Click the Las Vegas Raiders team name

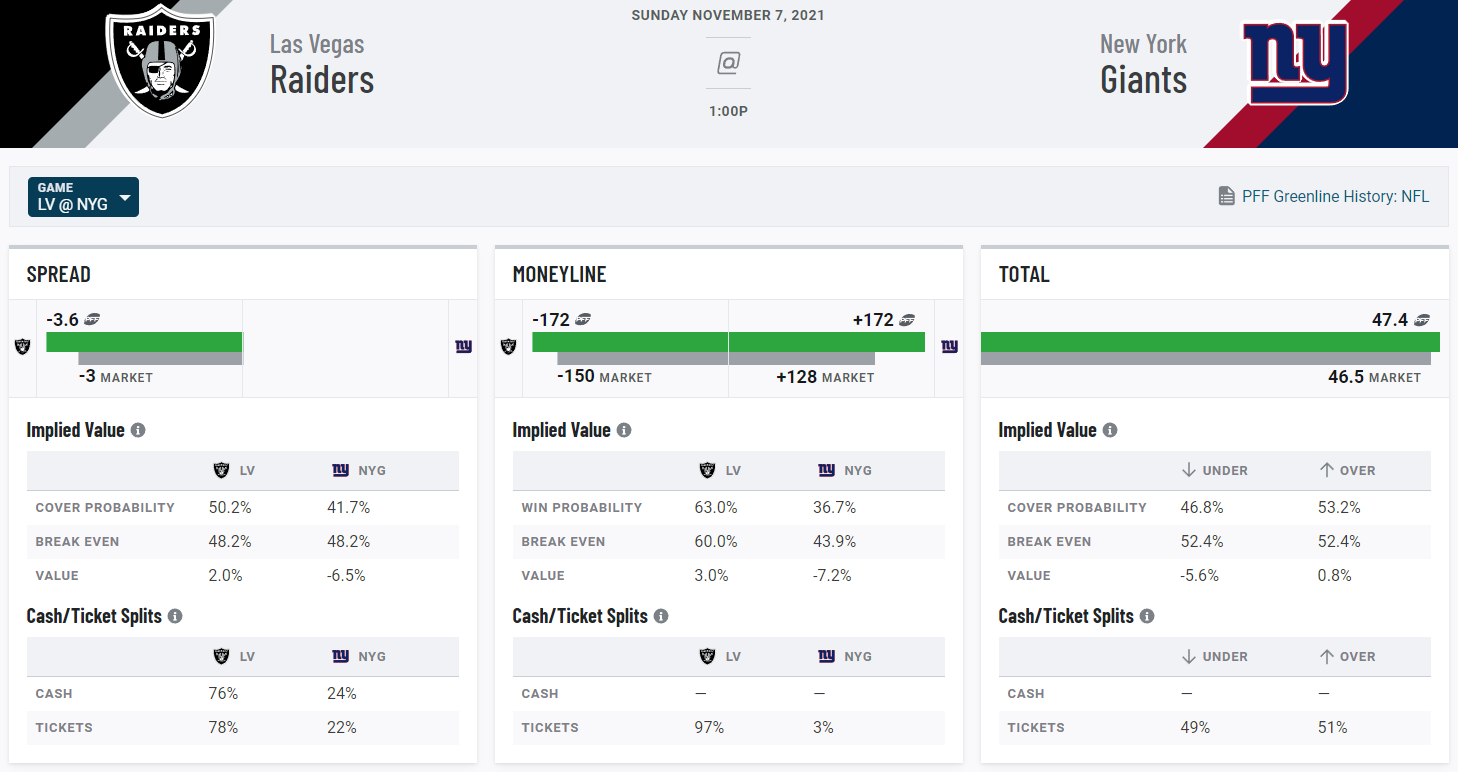322,64
